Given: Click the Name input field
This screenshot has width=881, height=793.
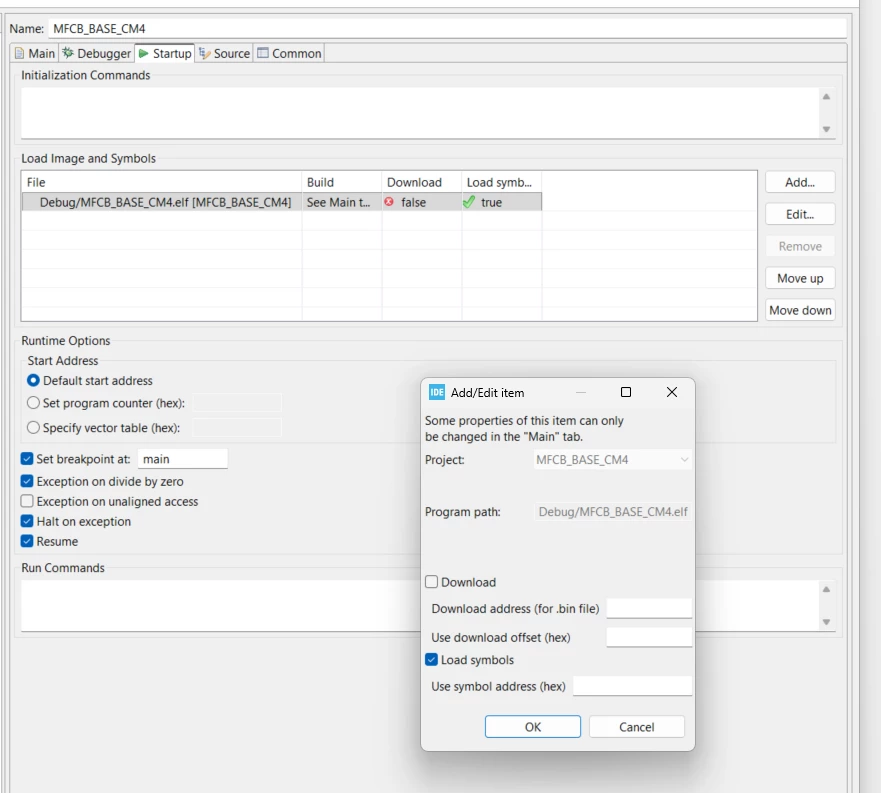Looking at the screenshot, I should tap(447, 29).
